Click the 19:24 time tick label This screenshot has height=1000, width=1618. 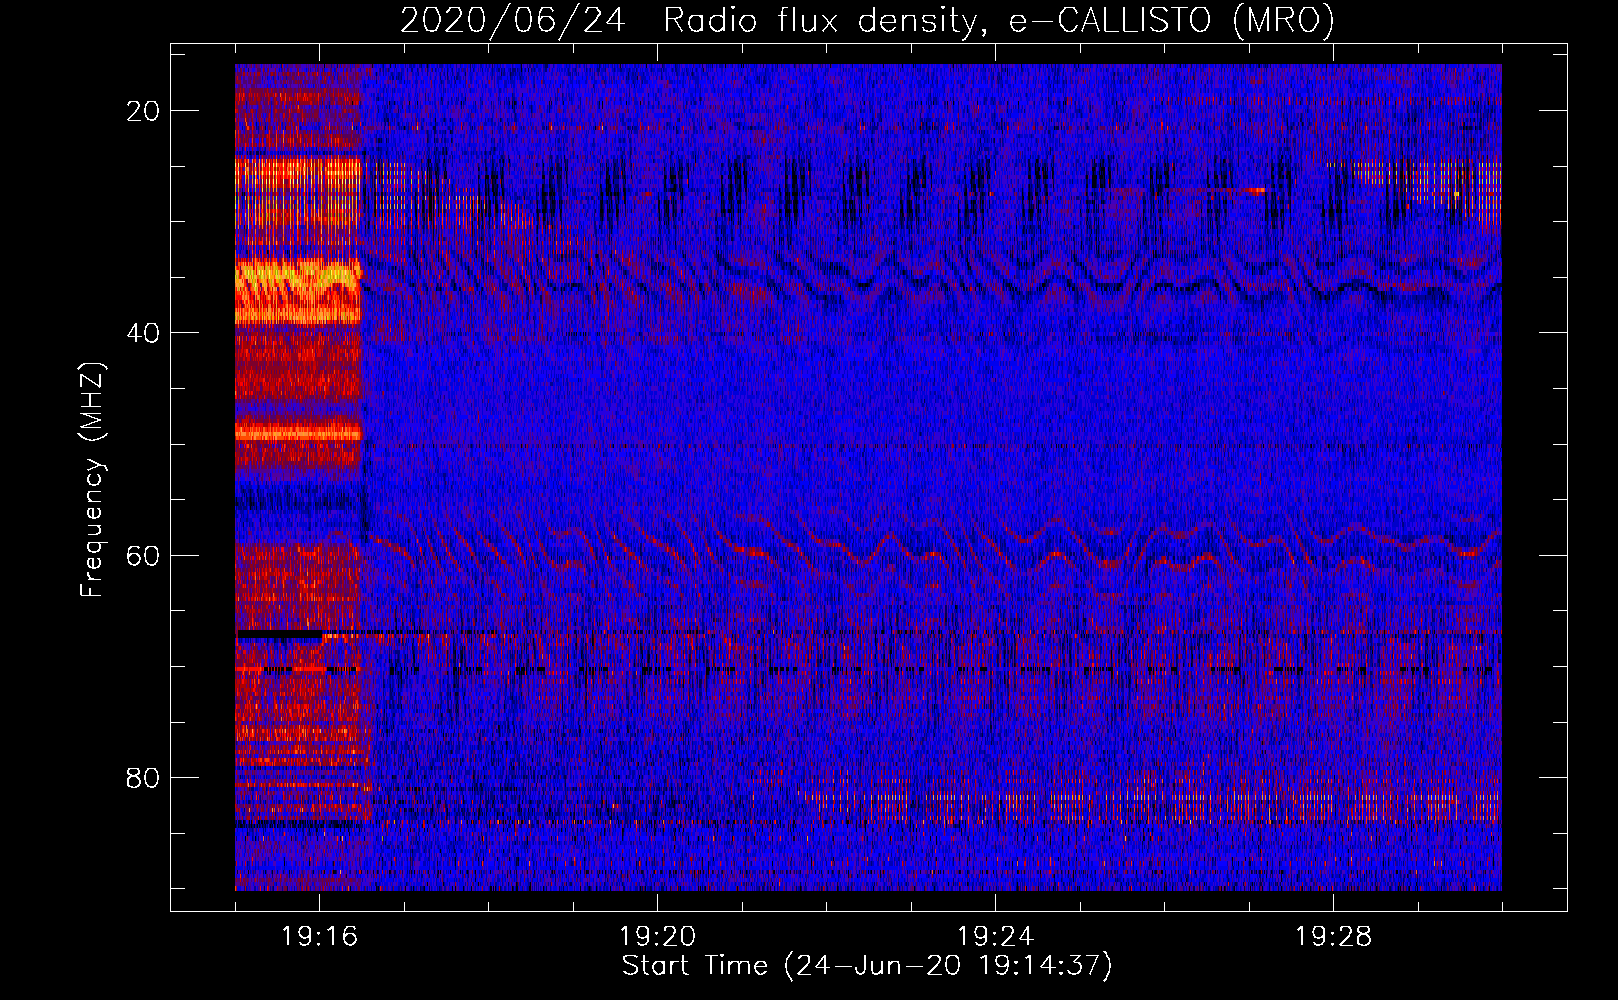coord(995,937)
